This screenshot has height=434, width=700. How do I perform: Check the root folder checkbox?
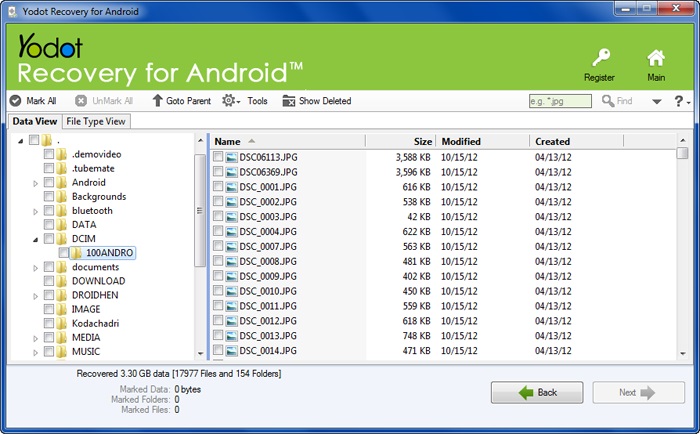34,140
